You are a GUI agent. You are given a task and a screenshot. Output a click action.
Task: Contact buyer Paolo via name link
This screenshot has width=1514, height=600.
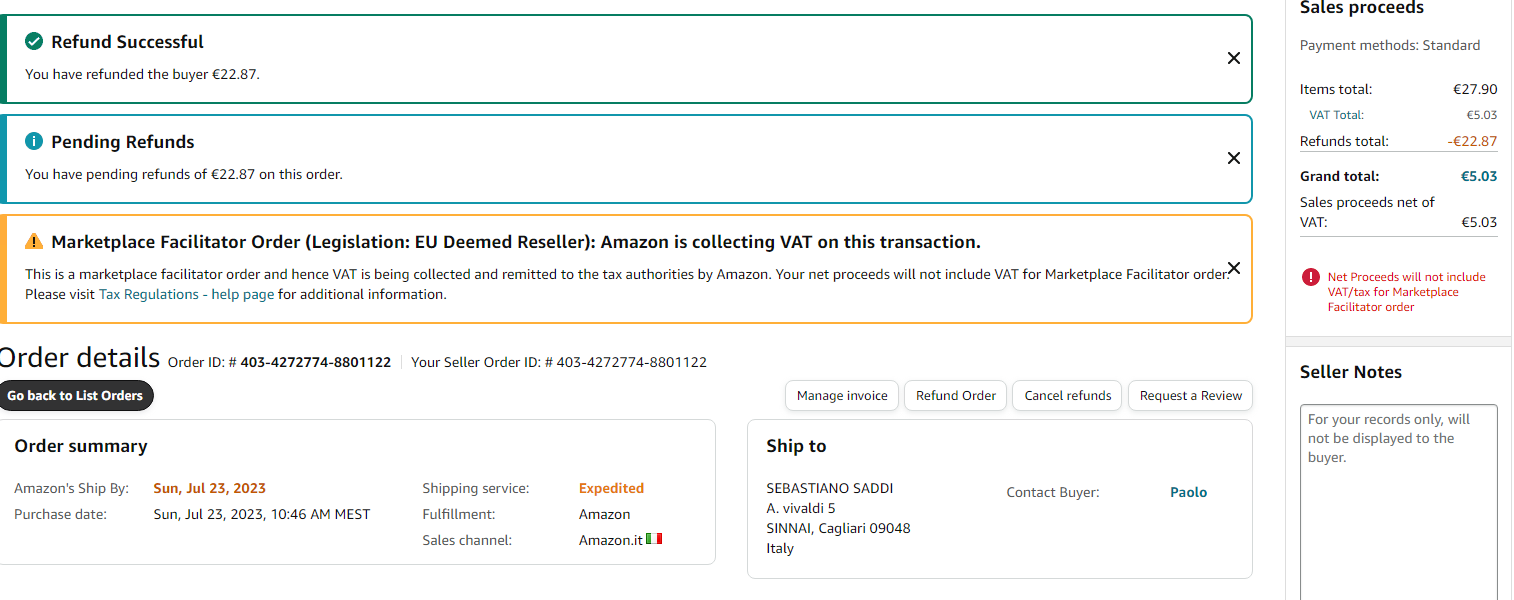(x=1188, y=493)
